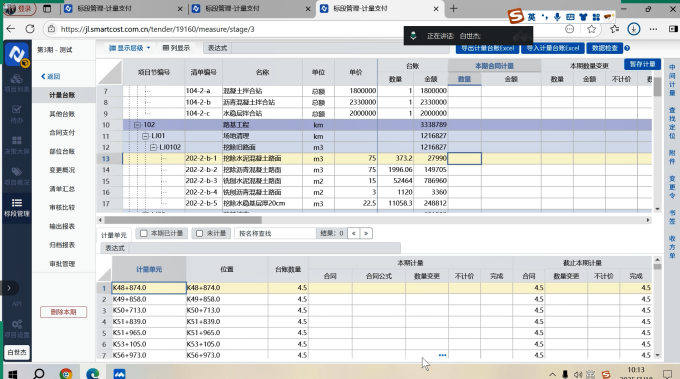Open 决策大屏 in the dark sidebar
The width and height of the screenshot is (680, 379).
[16, 145]
